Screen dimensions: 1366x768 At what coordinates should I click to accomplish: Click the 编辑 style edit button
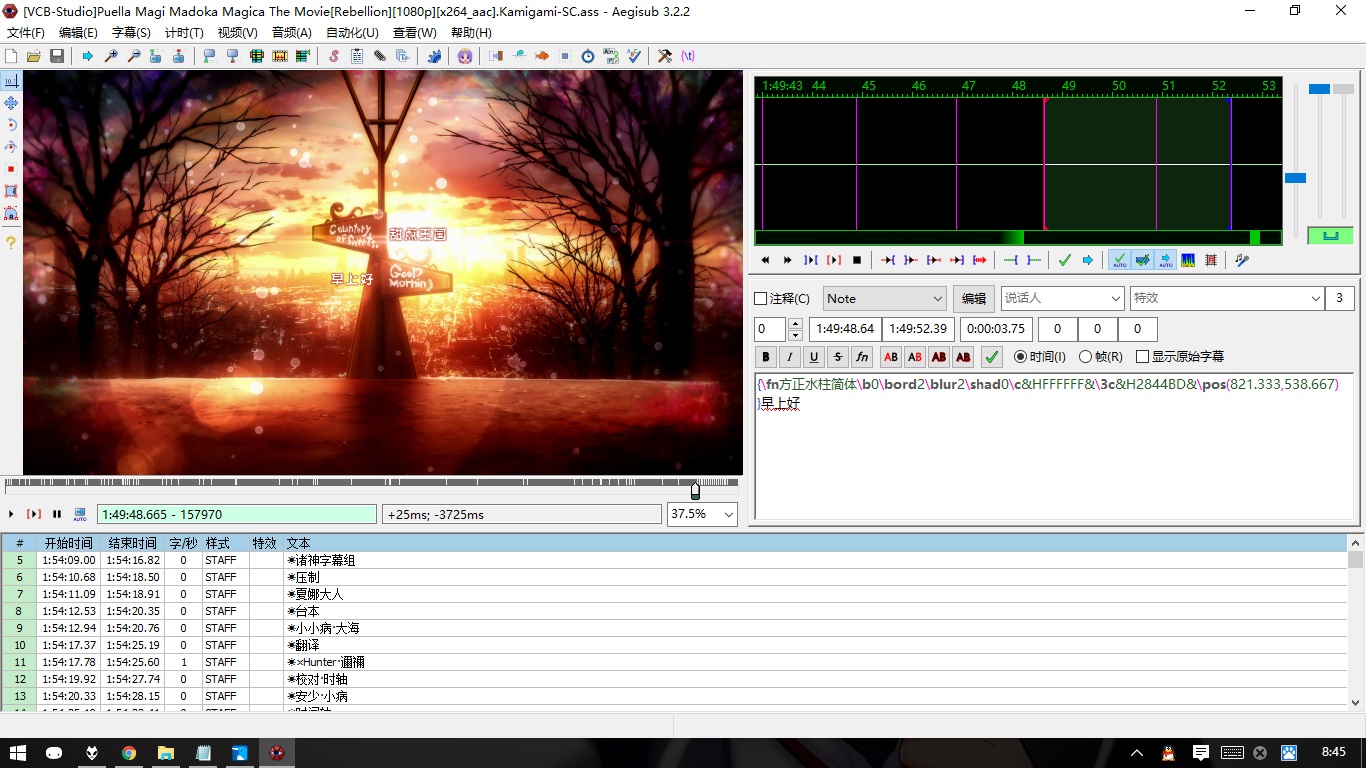(x=973, y=298)
